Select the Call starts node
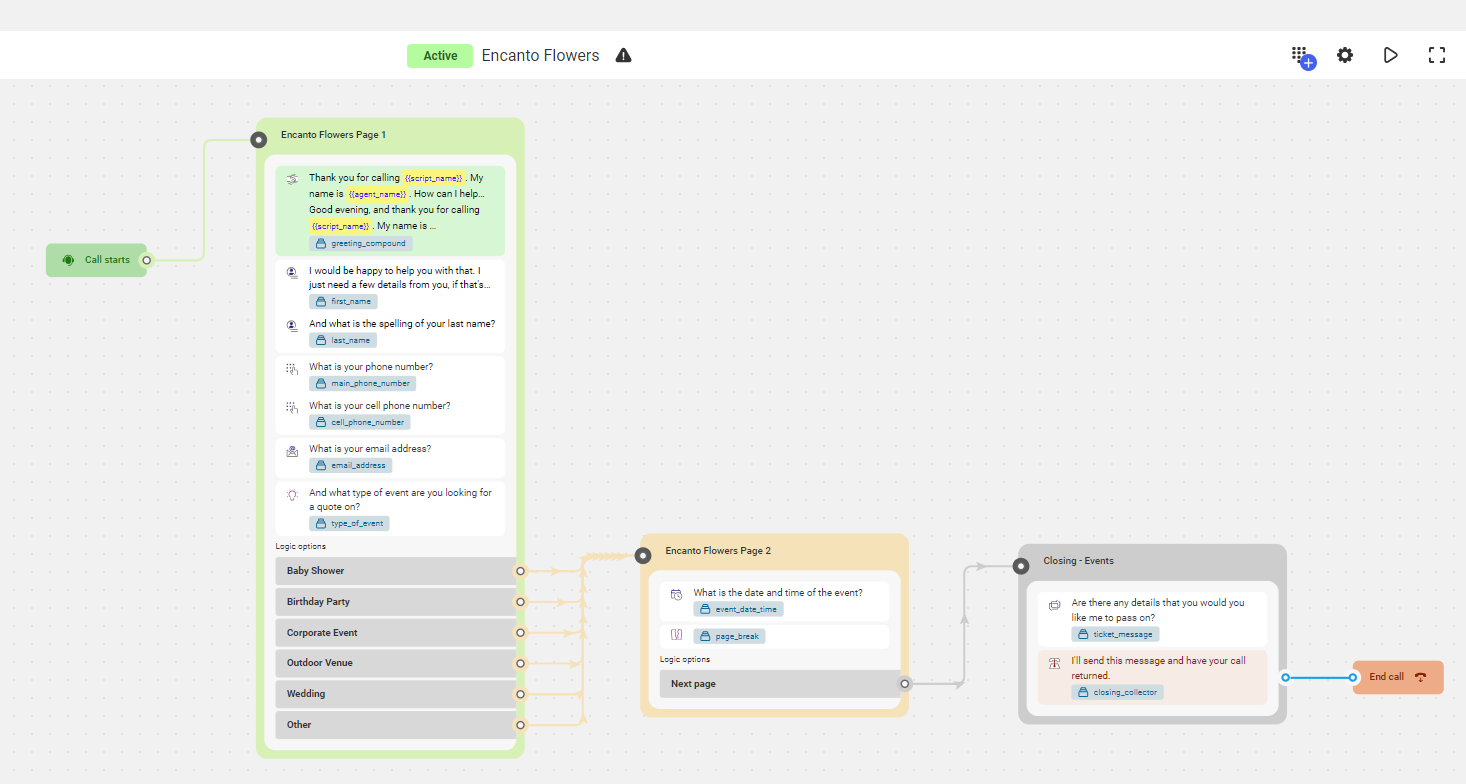Screen dimensions: 1466x784 tap(96, 260)
